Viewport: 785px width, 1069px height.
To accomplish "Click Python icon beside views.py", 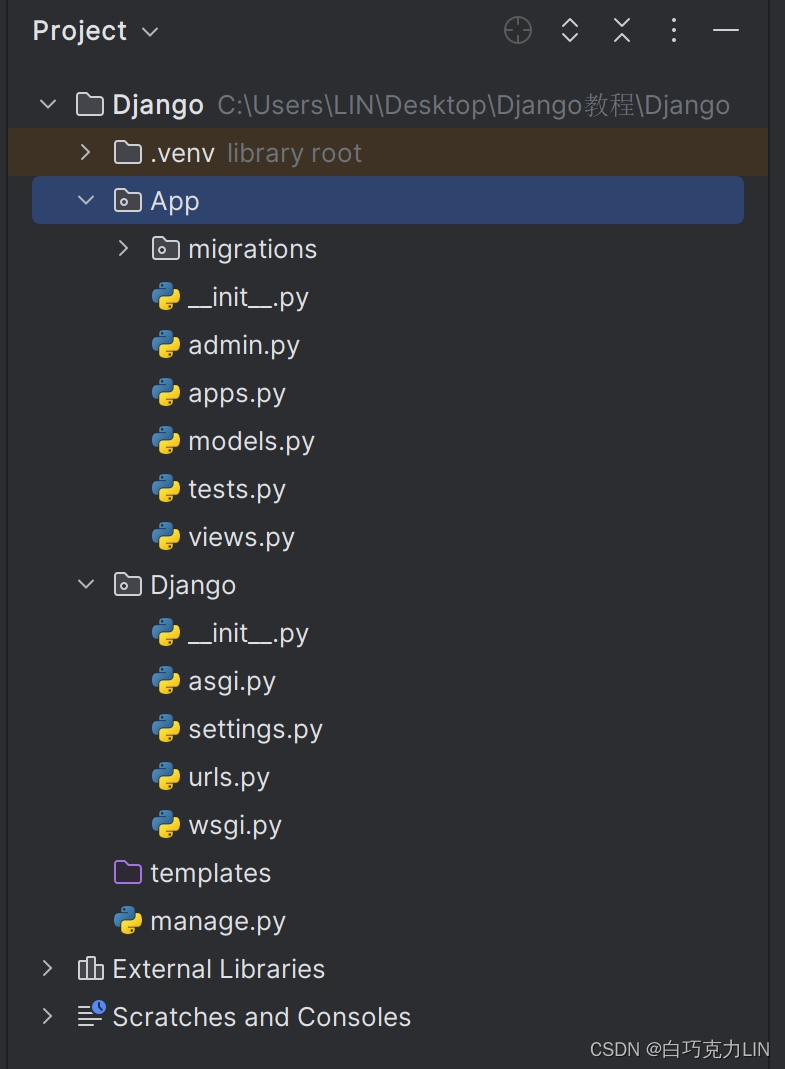I will 166,537.
